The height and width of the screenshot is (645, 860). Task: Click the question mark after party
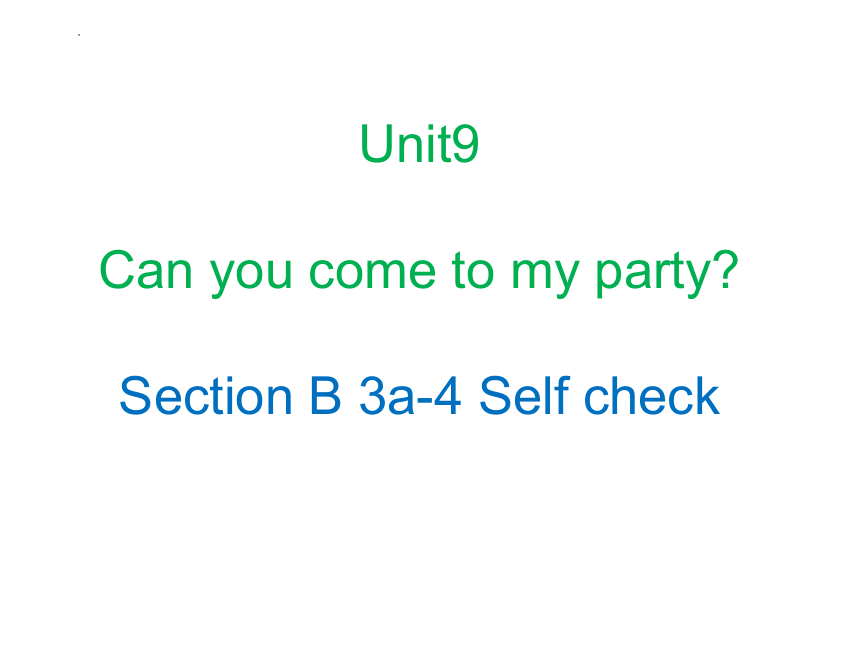727,269
